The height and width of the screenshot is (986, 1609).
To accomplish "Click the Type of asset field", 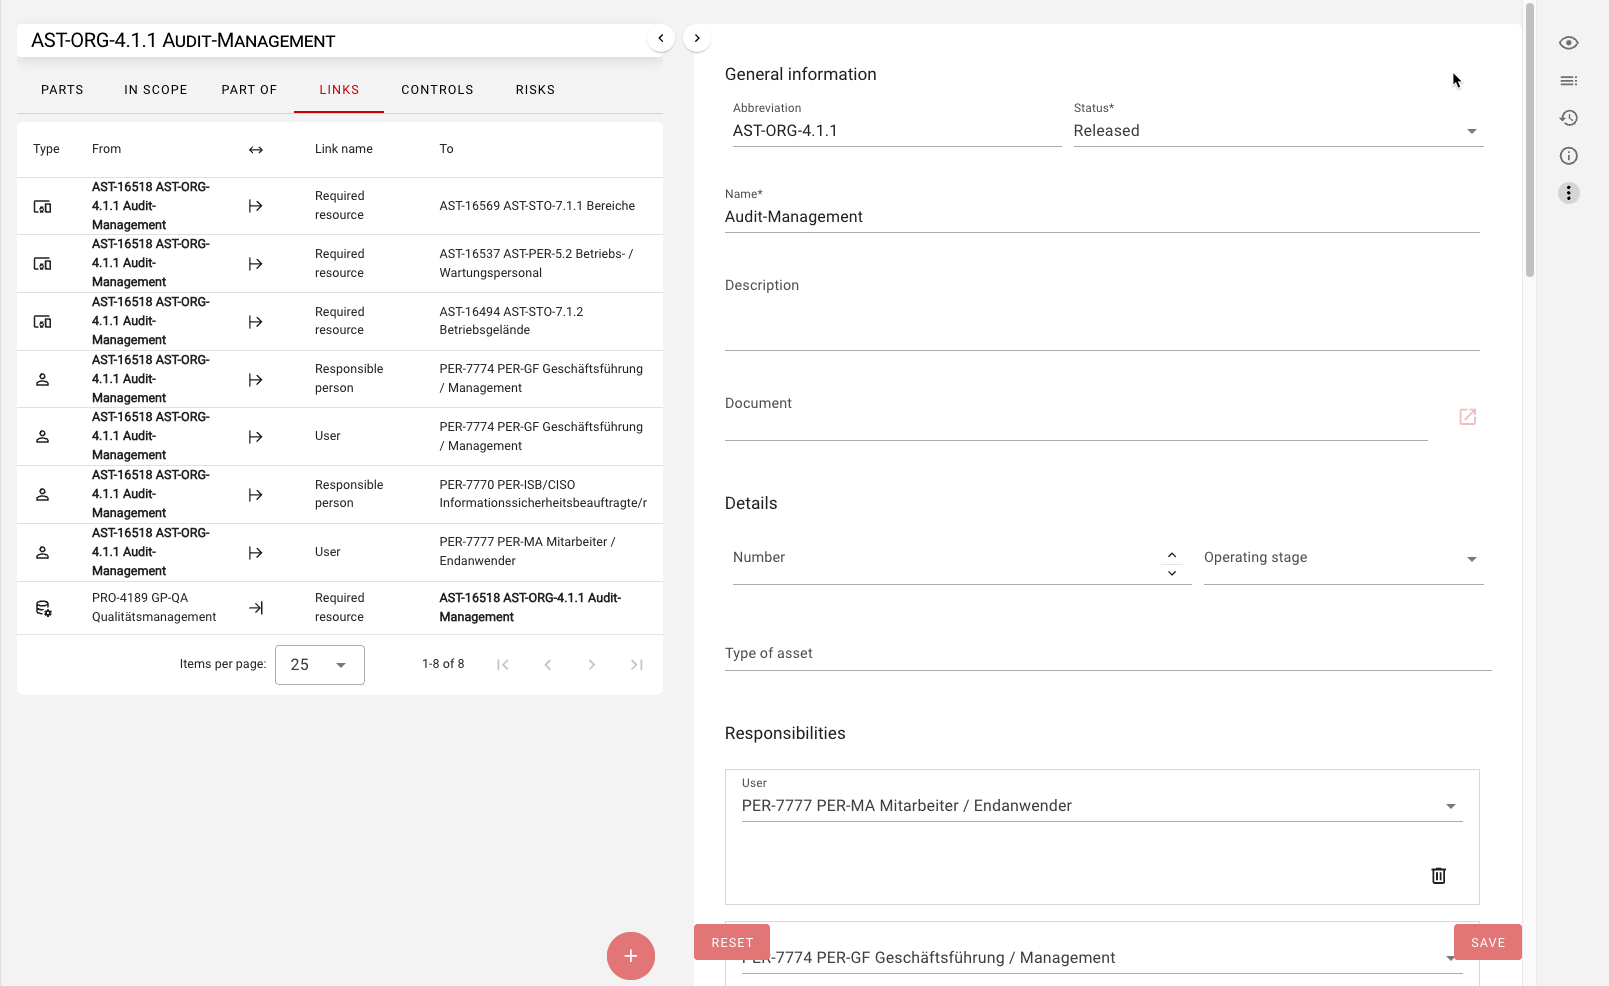I will (1108, 654).
